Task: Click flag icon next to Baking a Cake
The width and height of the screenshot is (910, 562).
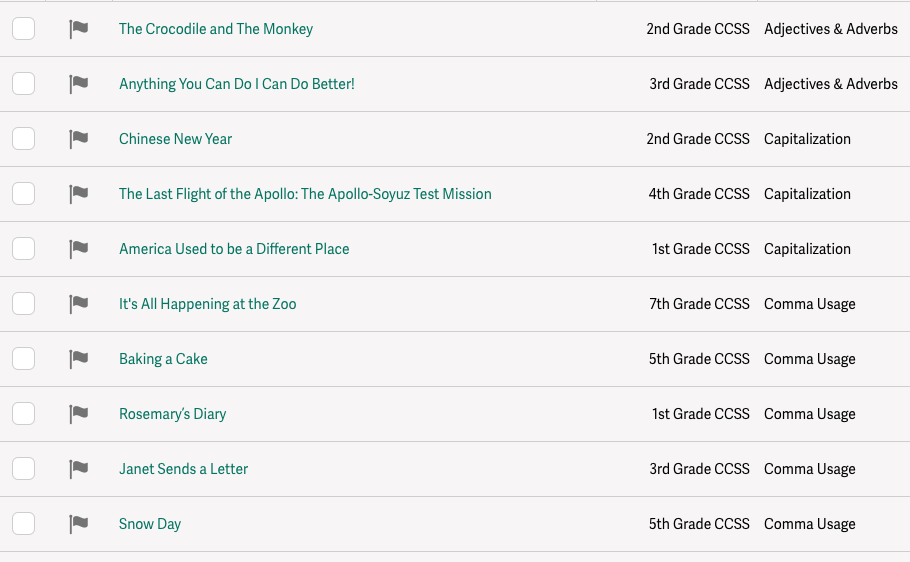Action: click(x=78, y=359)
